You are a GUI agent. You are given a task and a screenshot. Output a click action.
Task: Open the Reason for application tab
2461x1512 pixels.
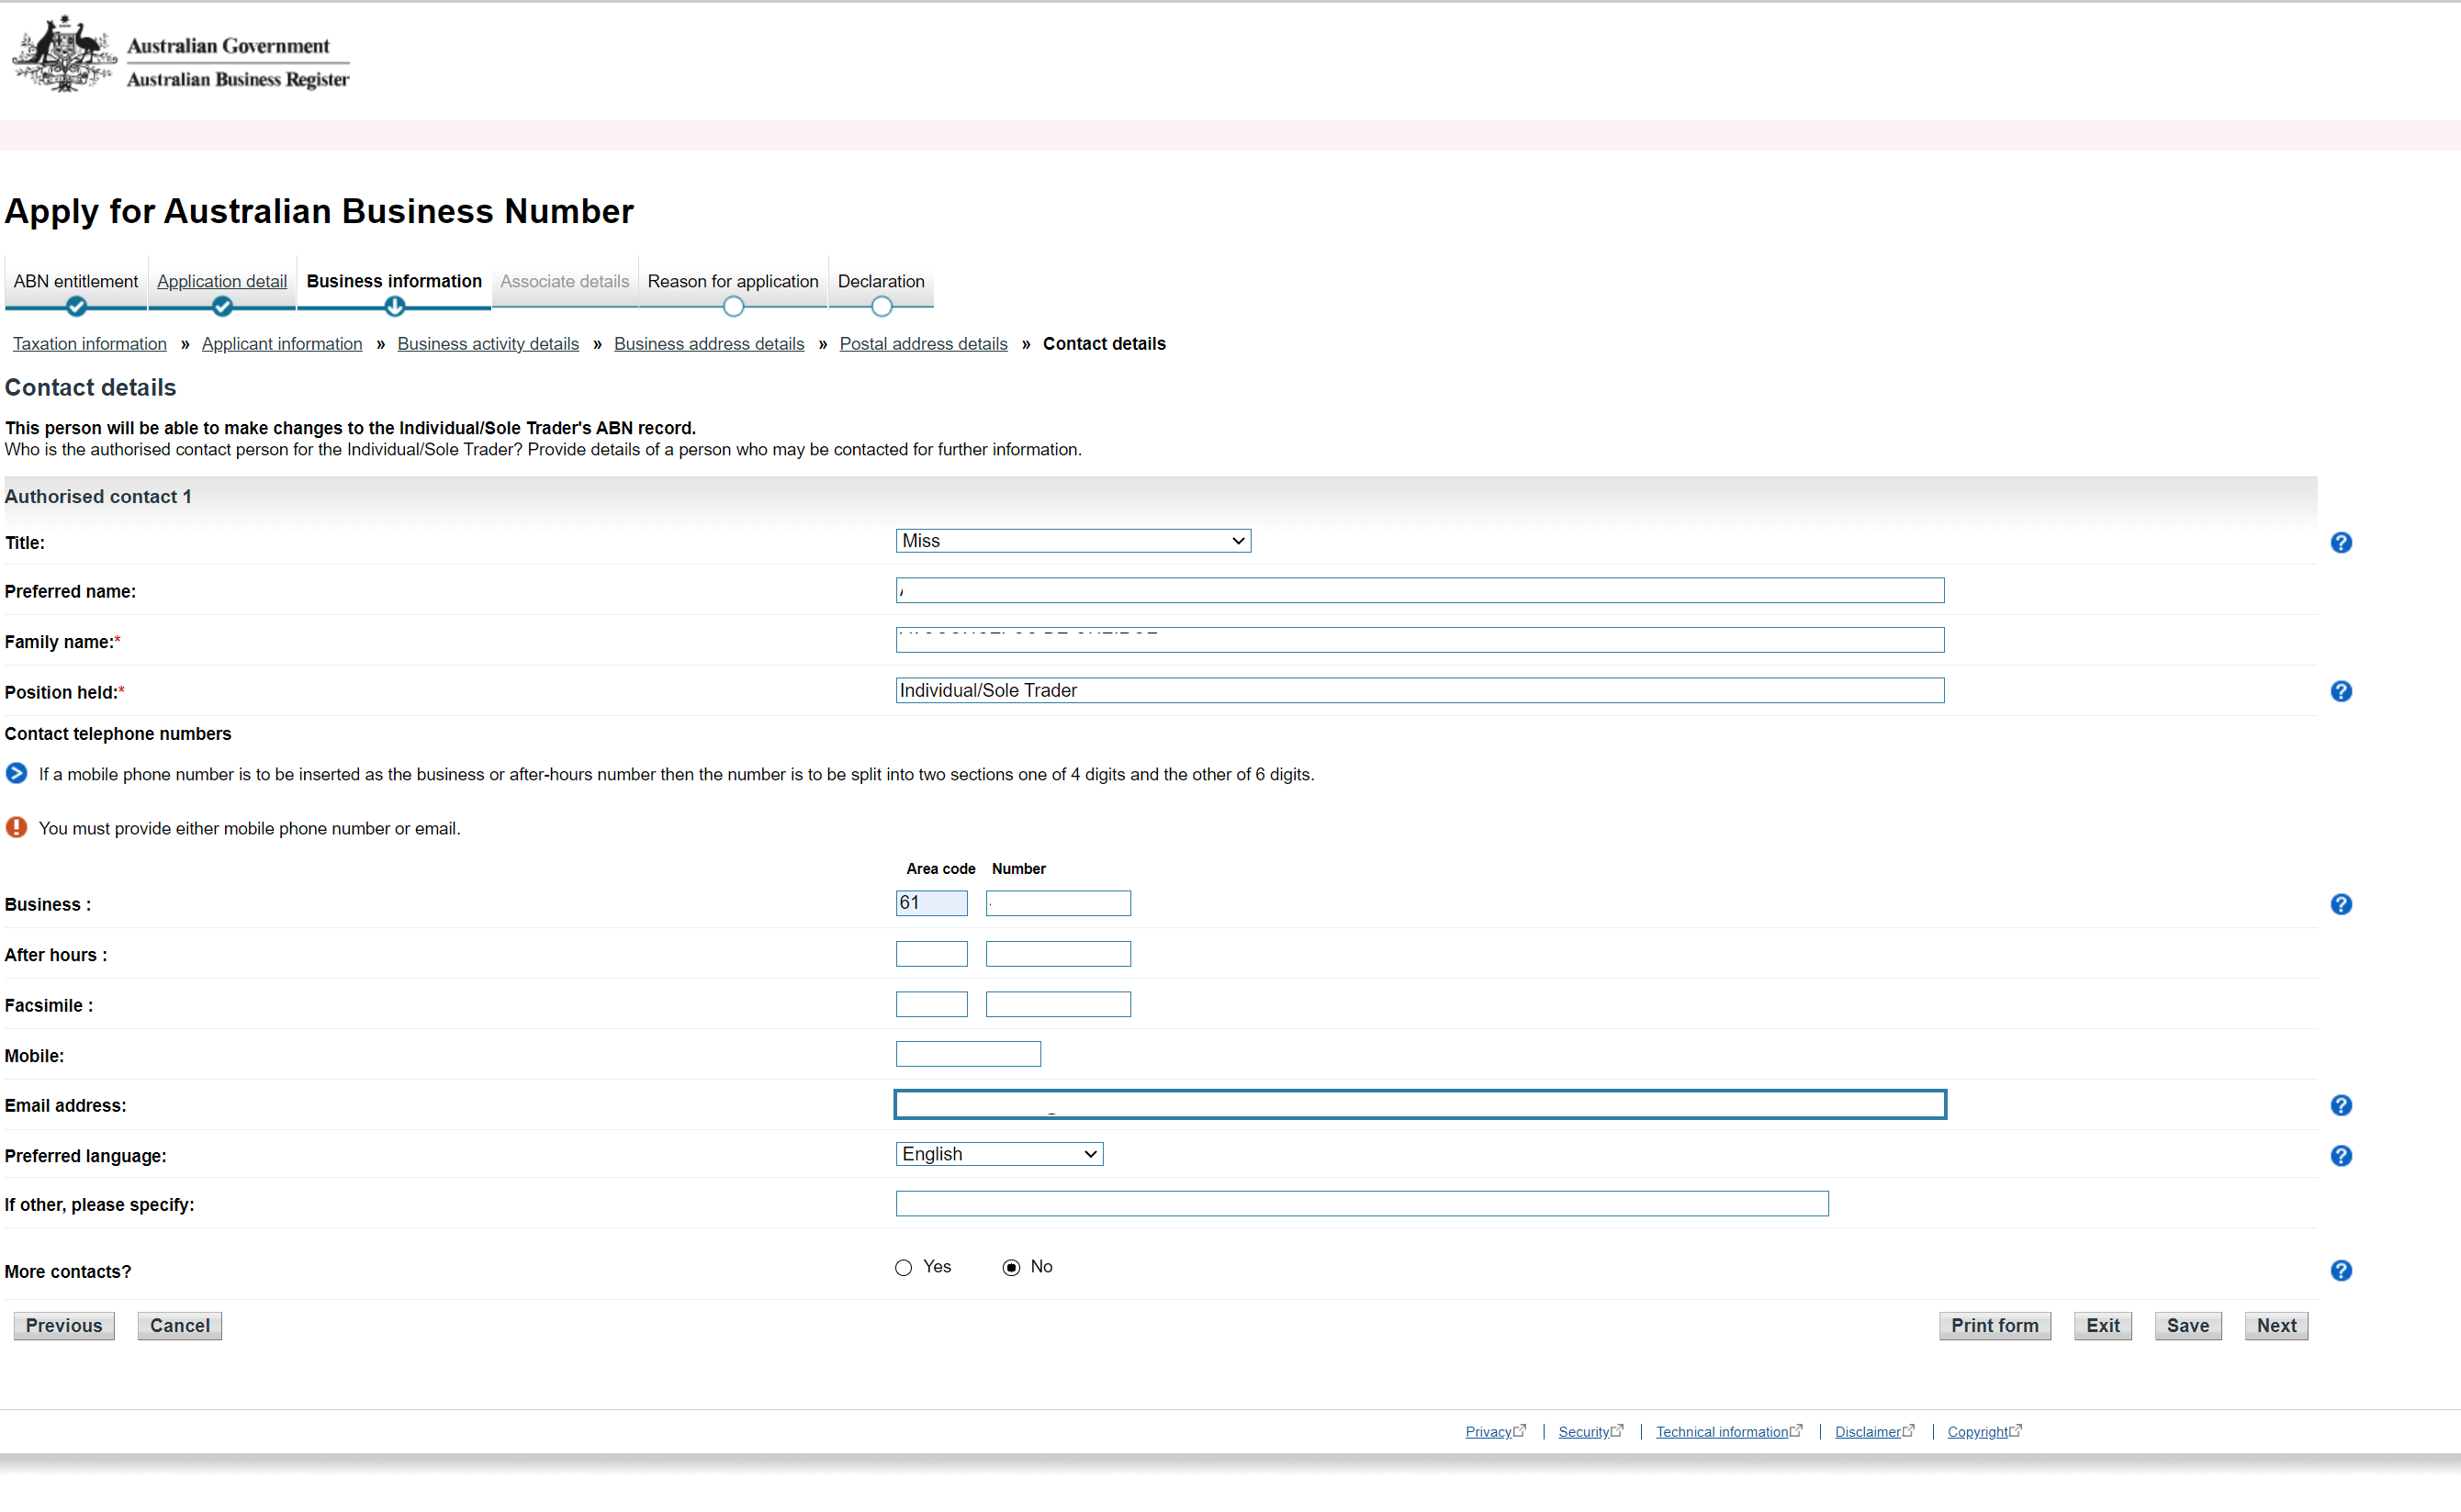pyautogui.click(x=732, y=281)
